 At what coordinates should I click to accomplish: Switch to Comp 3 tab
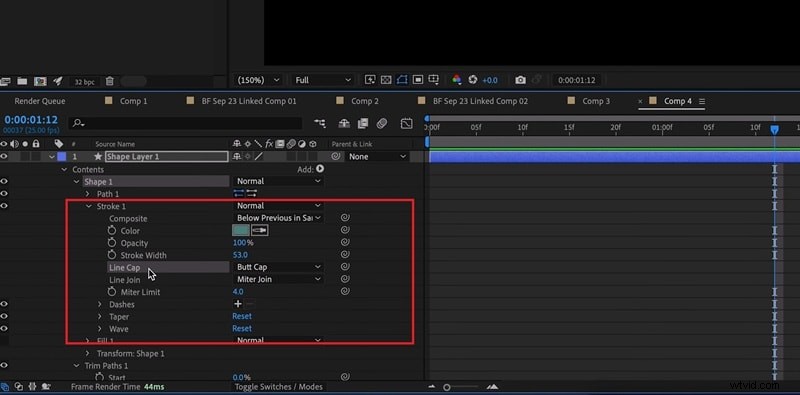(x=596, y=101)
